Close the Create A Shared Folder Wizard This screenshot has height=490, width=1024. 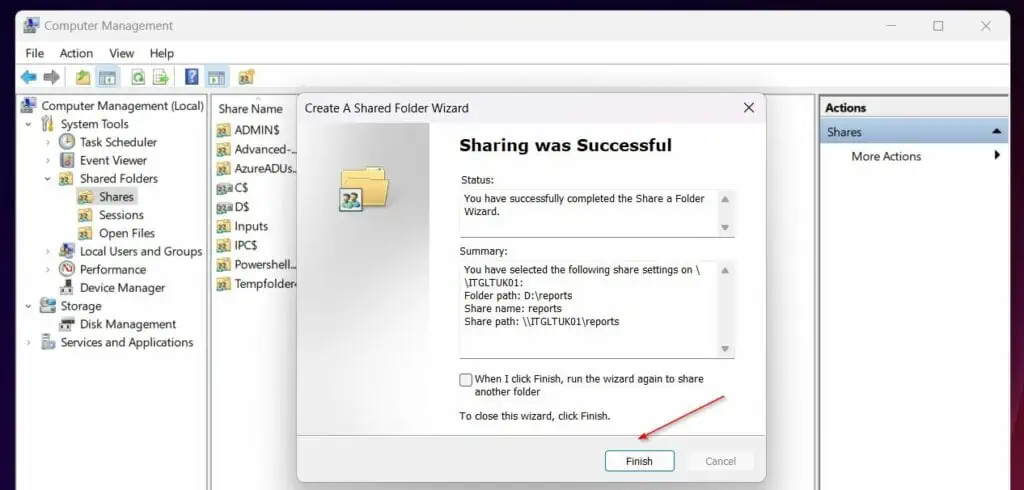click(748, 108)
